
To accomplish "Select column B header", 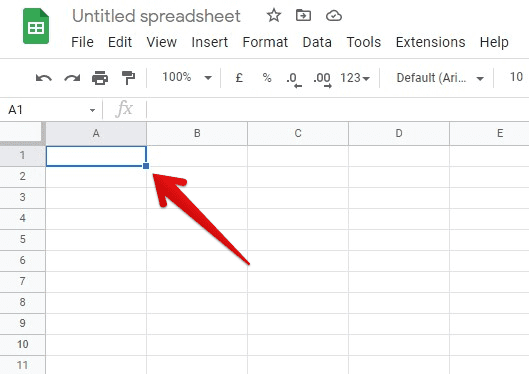I will click(x=197, y=134).
